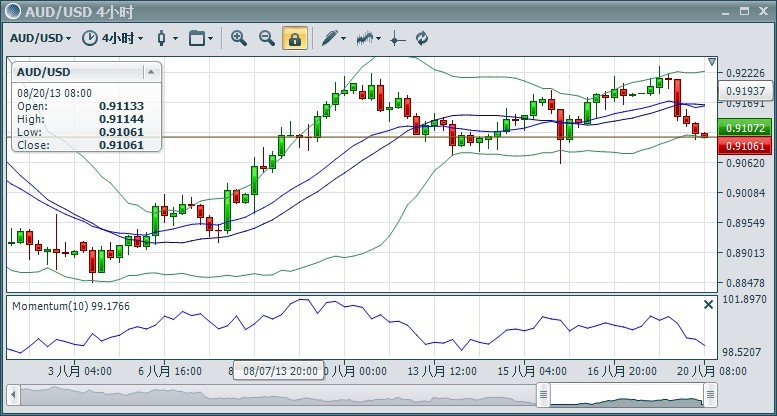Click the 3 八月 04:00 axis label

79,371
